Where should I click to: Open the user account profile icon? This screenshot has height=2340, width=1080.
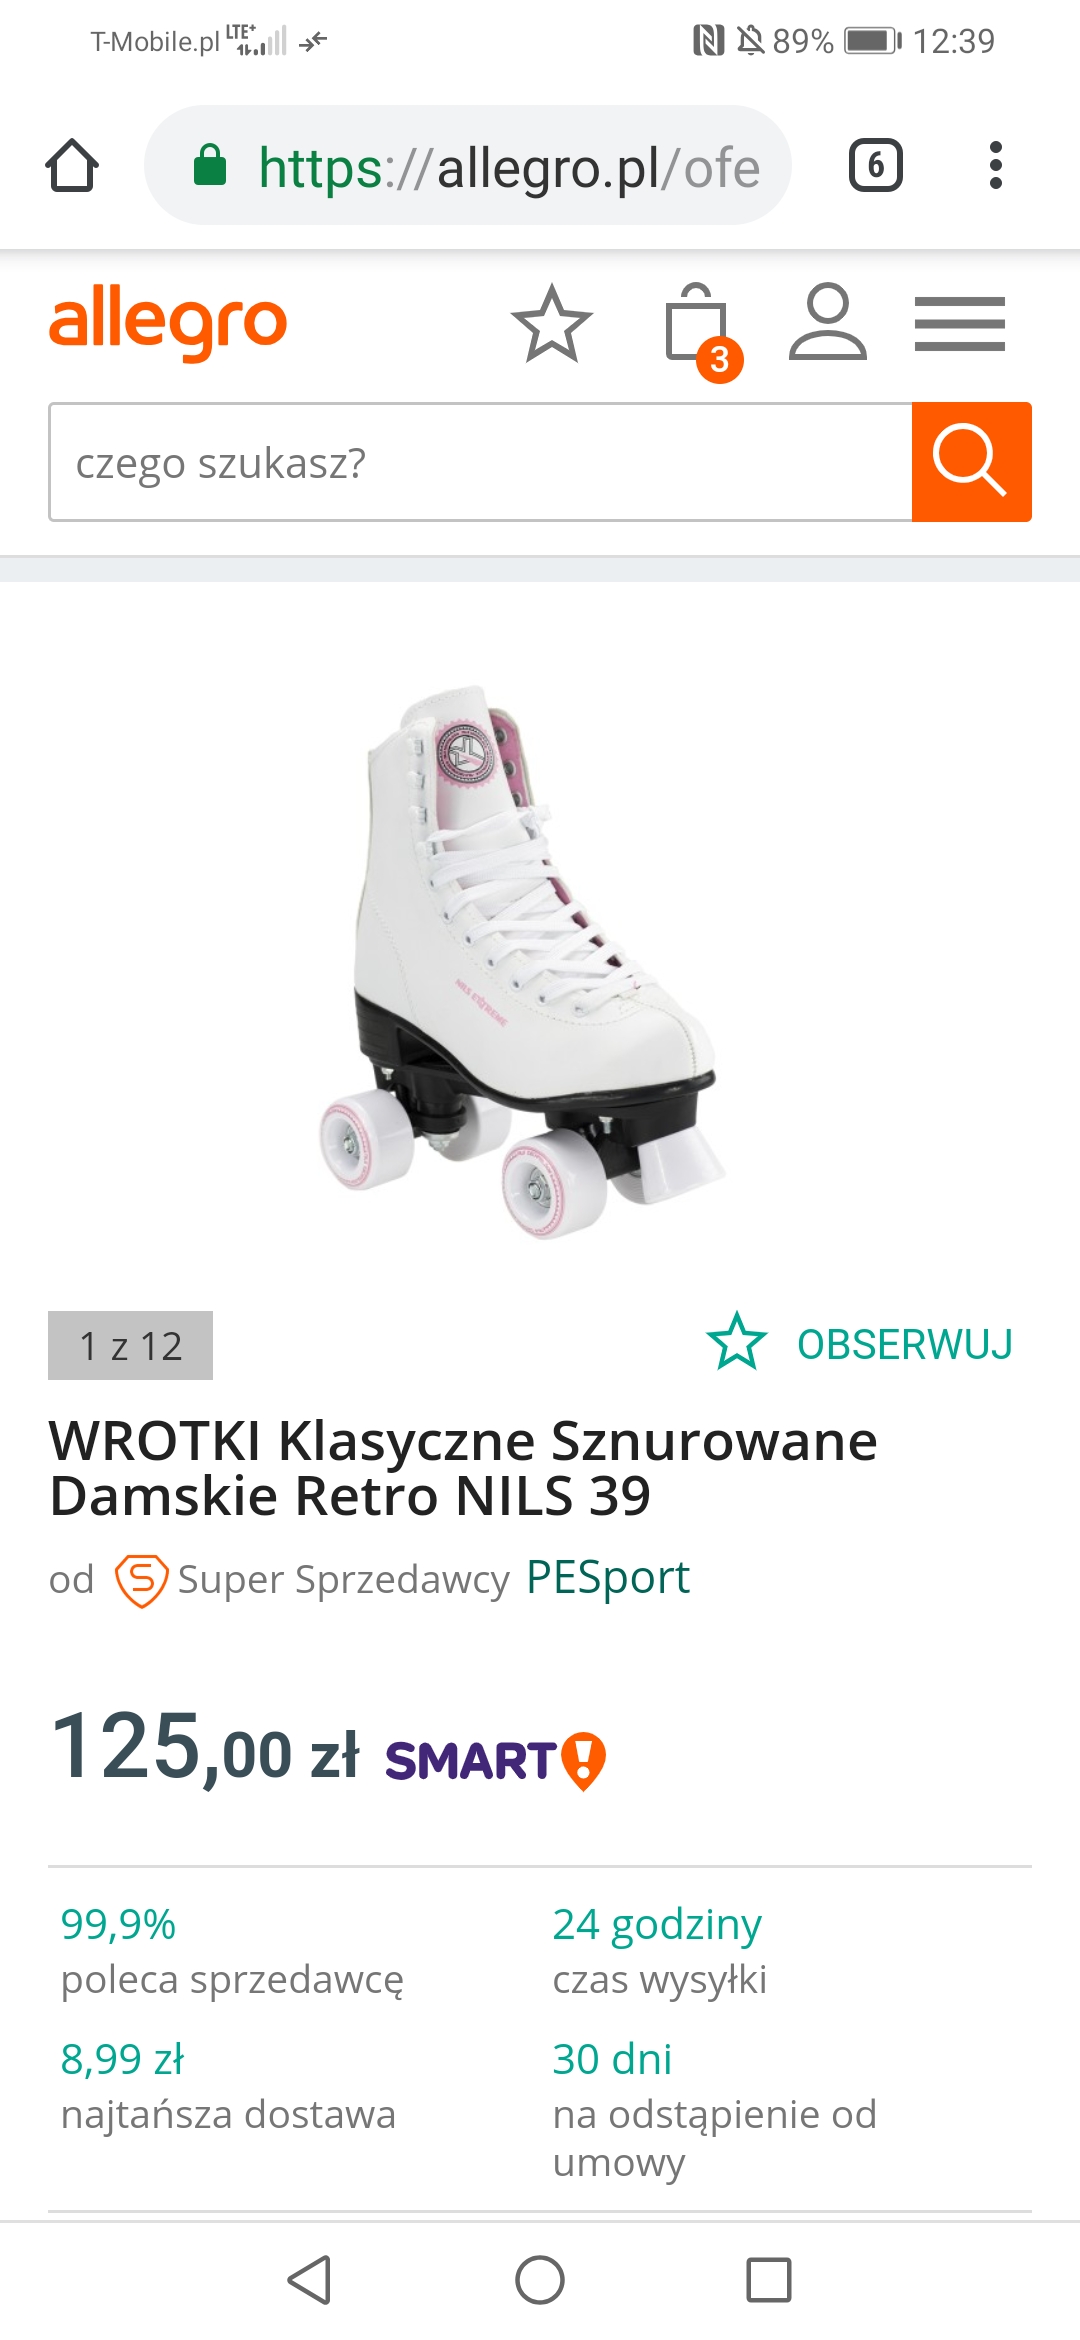[x=828, y=321]
